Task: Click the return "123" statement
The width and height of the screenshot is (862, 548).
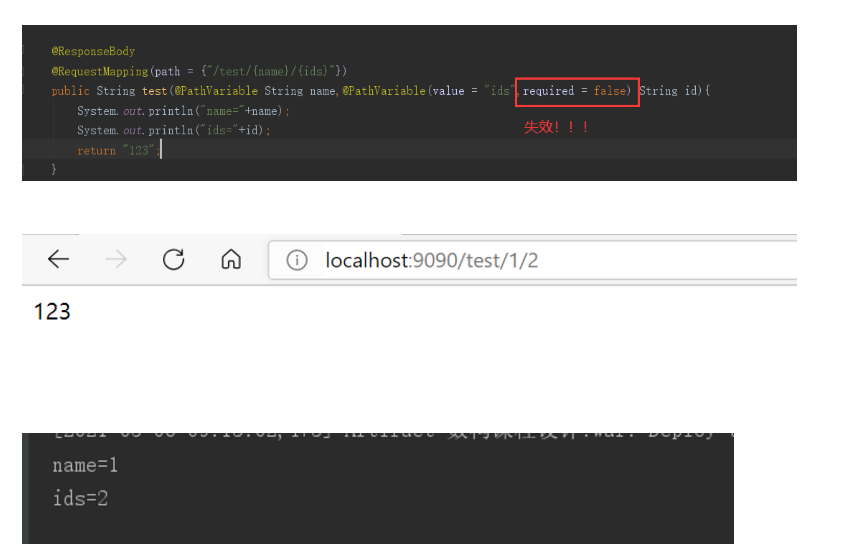Action: click(x=119, y=151)
